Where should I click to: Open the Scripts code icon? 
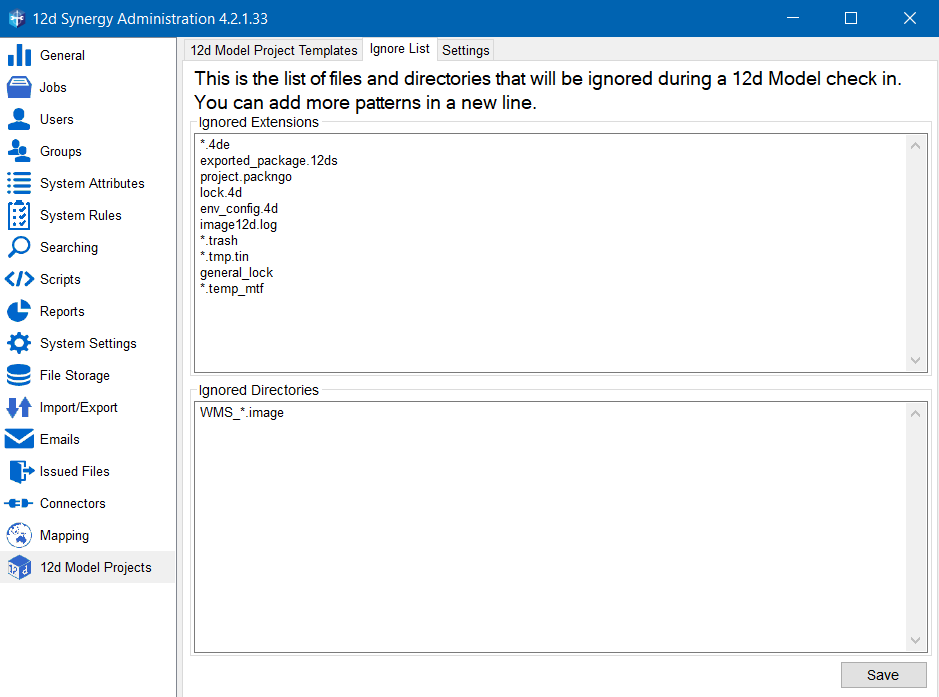[x=19, y=279]
